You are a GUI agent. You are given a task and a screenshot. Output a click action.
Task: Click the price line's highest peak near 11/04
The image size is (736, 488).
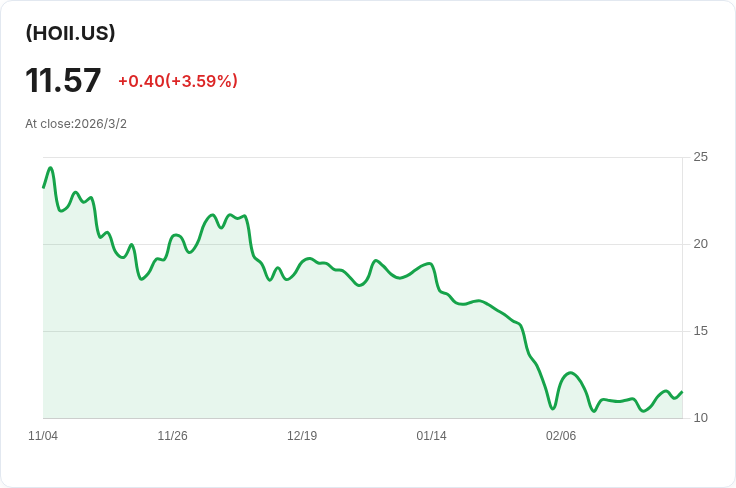[x=50, y=168]
